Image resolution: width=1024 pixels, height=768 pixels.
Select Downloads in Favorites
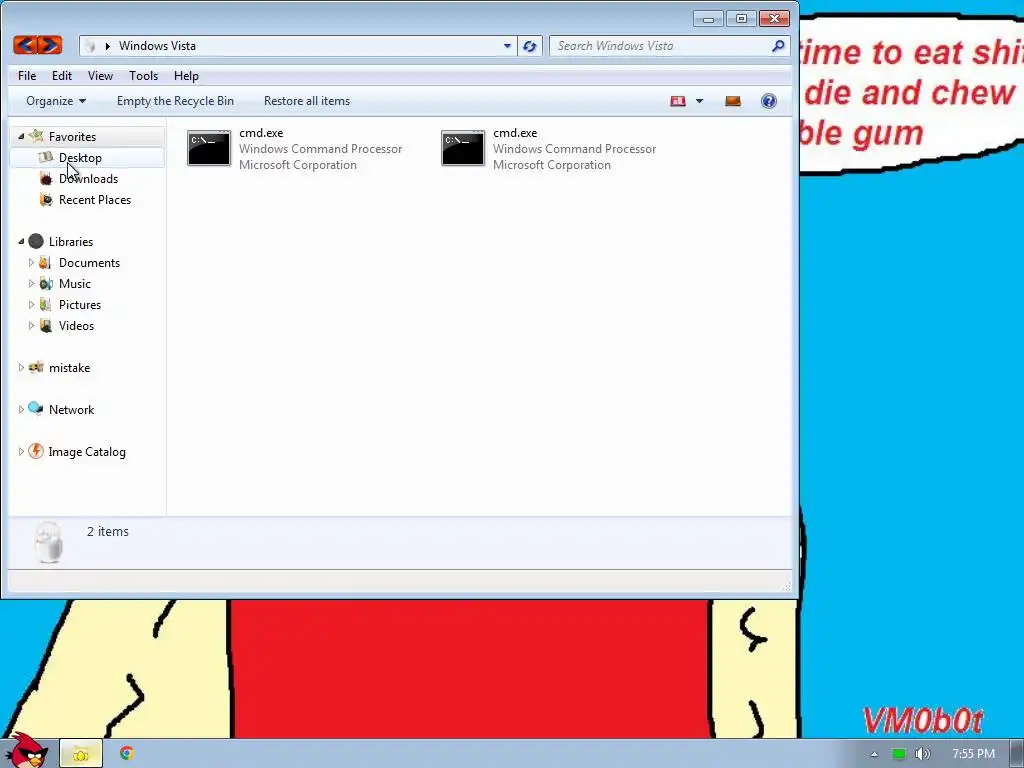[88, 178]
